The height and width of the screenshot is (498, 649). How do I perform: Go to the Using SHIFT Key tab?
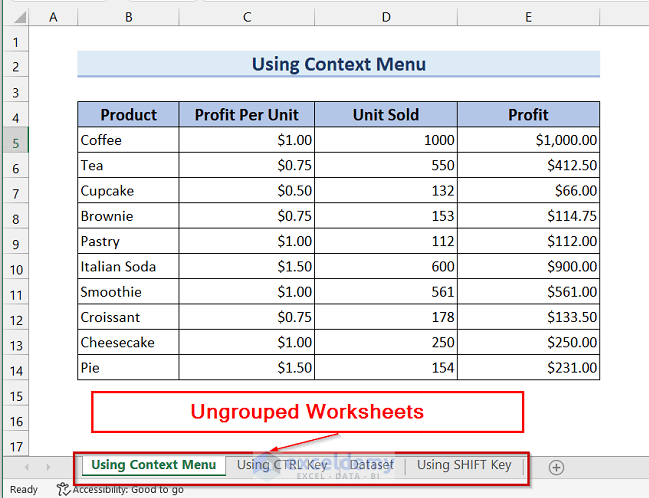click(463, 465)
